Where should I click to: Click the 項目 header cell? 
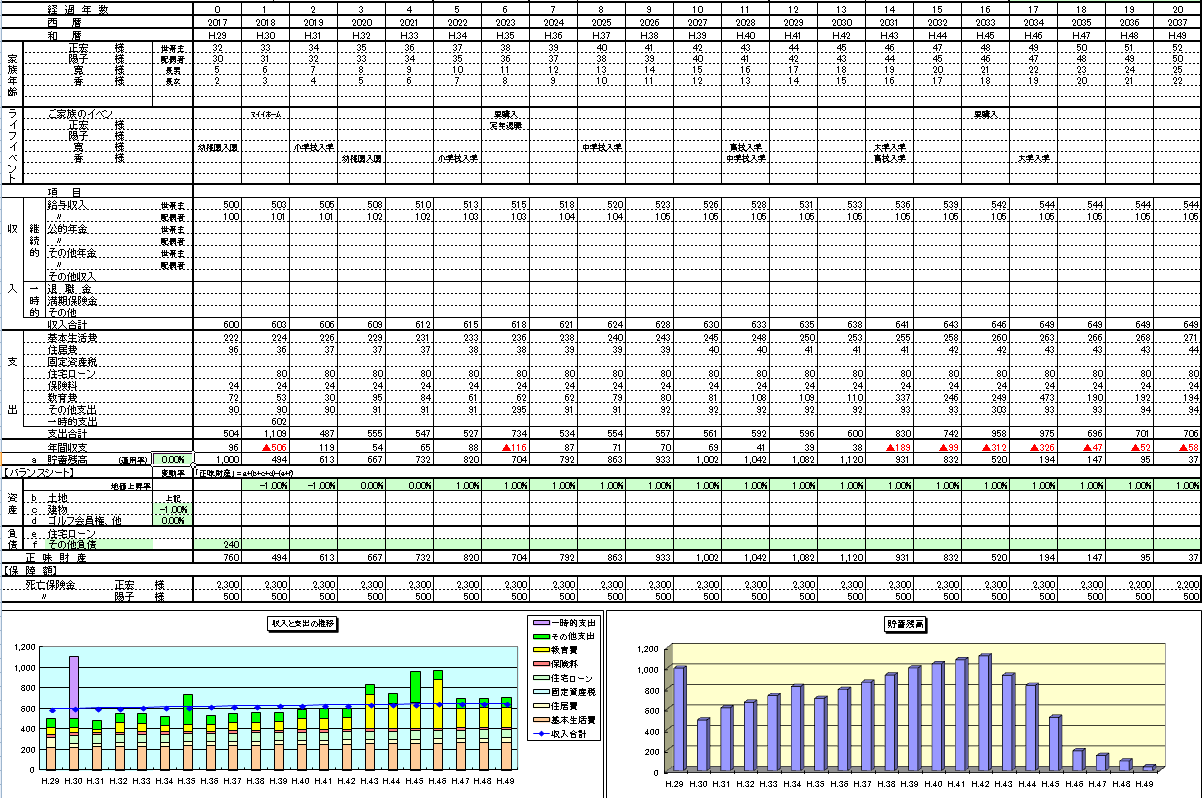click(64, 191)
